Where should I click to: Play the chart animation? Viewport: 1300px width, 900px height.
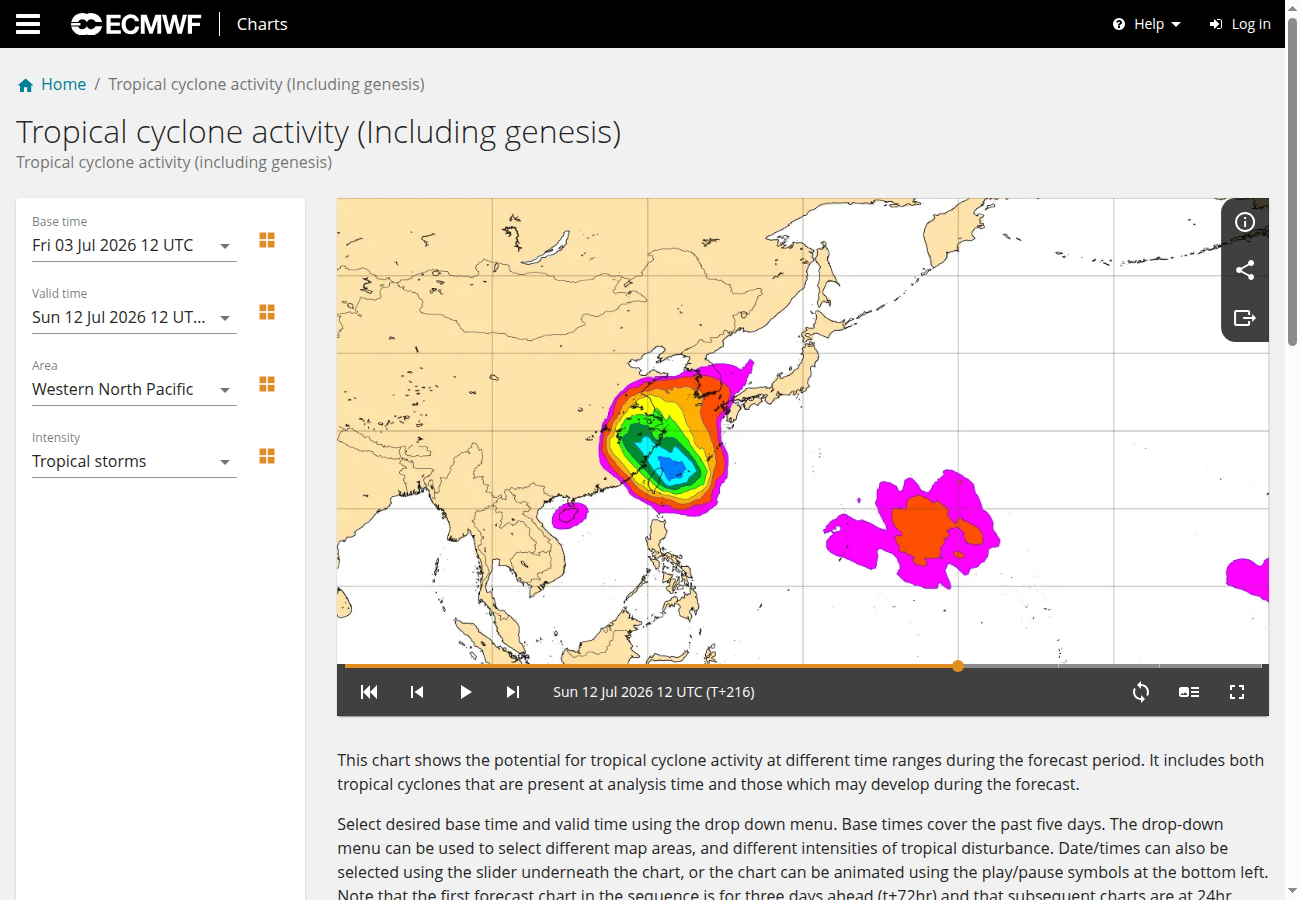tap(465, 692)
